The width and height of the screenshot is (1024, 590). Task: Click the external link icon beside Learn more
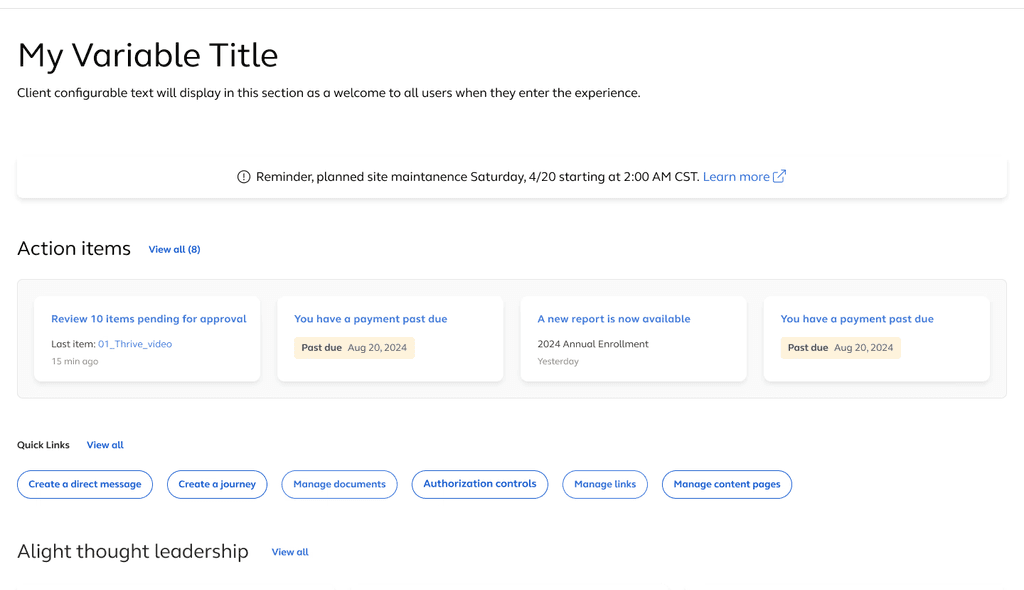(780, 177)
